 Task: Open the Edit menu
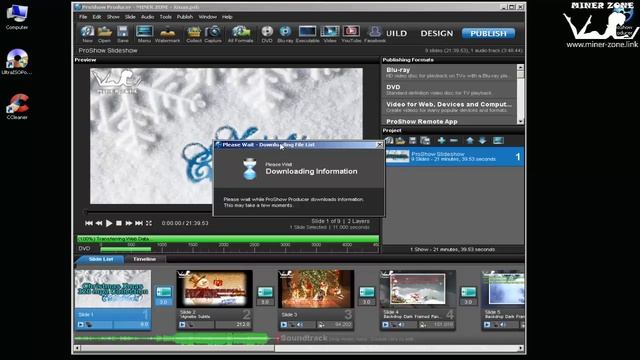click(97, 17)
